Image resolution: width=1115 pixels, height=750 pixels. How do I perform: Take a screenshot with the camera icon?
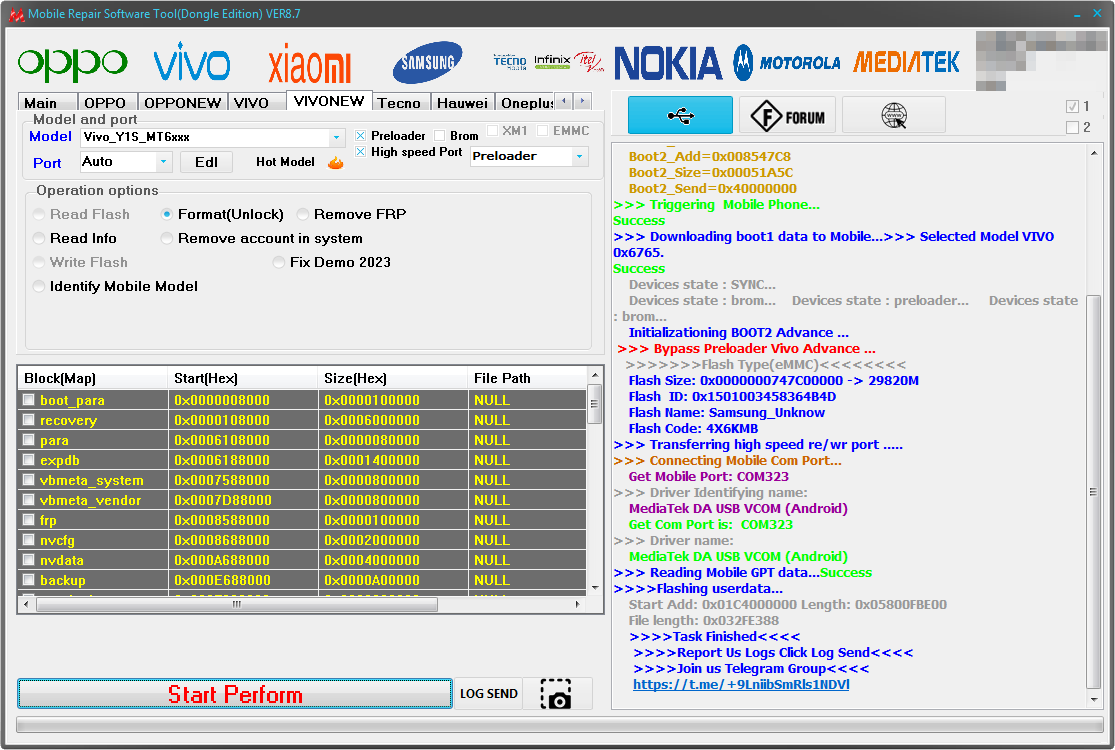556,694
